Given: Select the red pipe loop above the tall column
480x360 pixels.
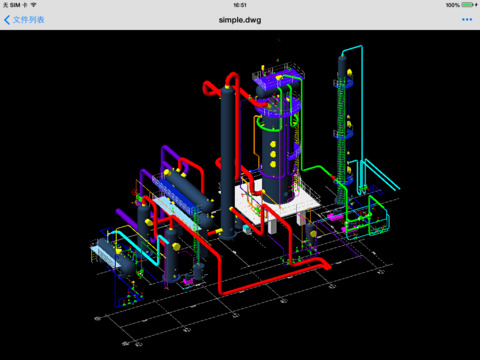Looking at the screenshot, I should [217, 87].
